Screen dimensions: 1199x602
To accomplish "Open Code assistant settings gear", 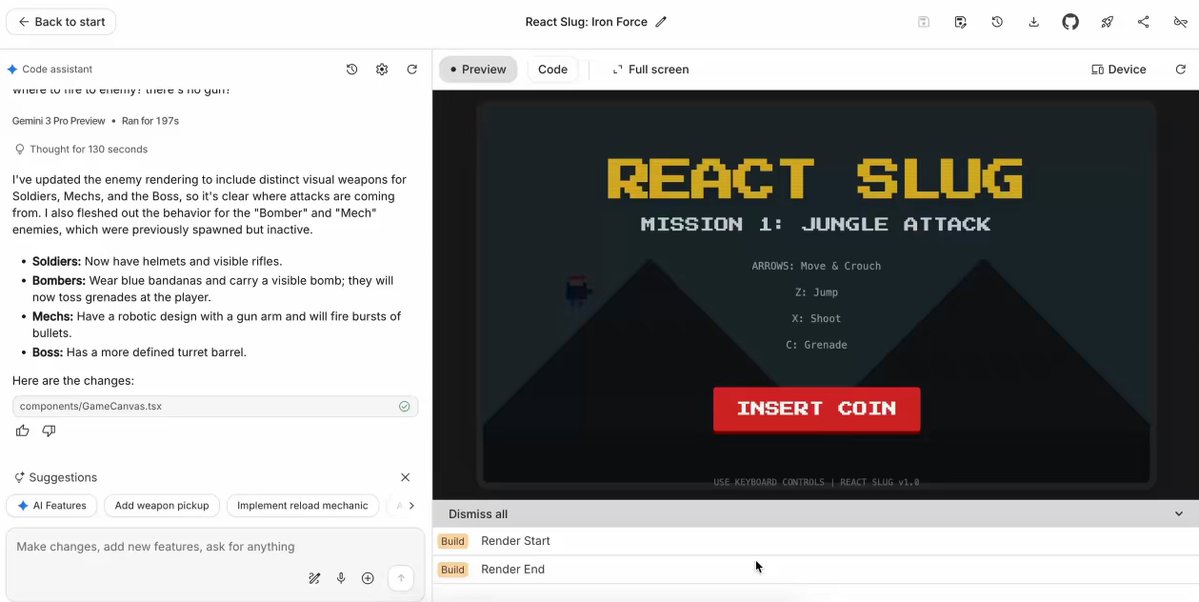I will (x=382, y=69).
